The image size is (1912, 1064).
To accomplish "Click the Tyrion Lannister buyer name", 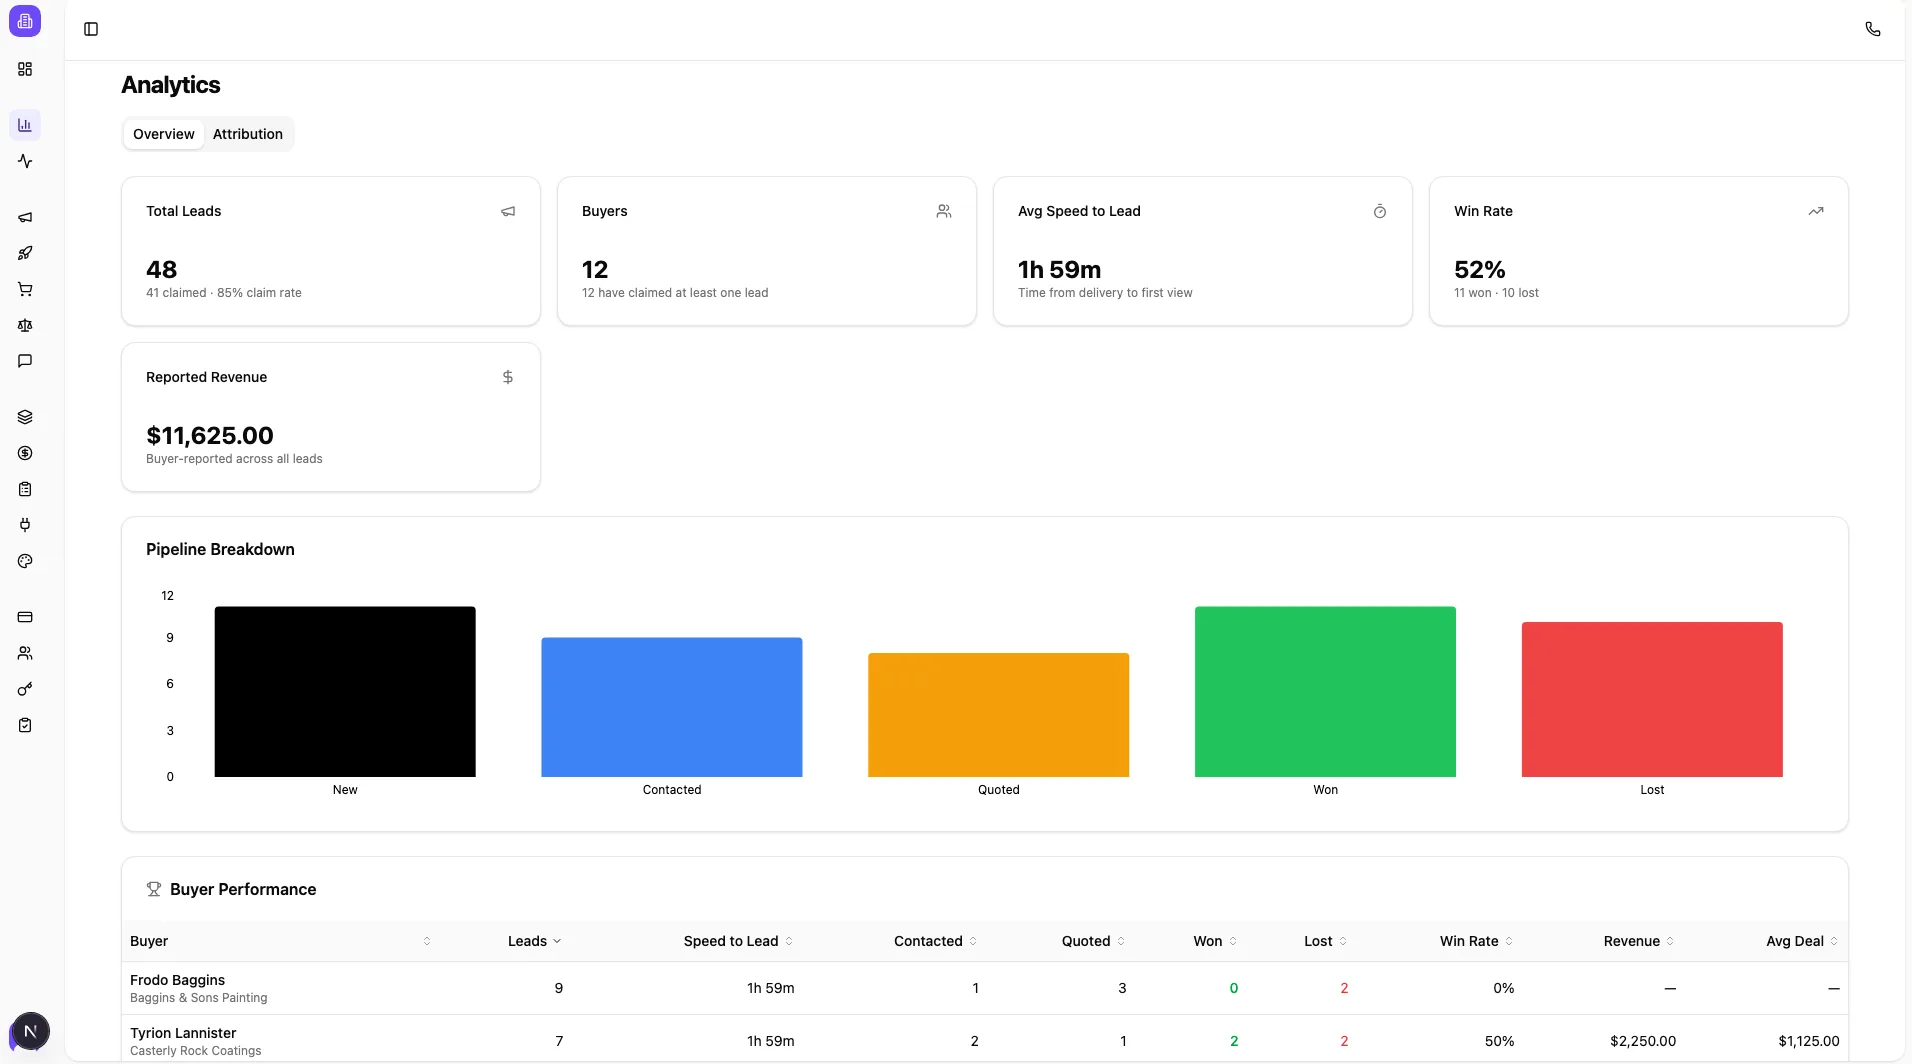I will (x=183, y=1032).
